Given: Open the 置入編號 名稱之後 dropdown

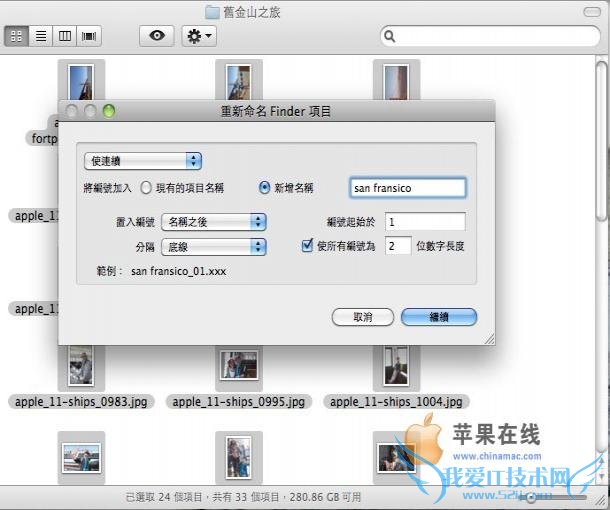Looking at the screenshot, I should 214,222.
